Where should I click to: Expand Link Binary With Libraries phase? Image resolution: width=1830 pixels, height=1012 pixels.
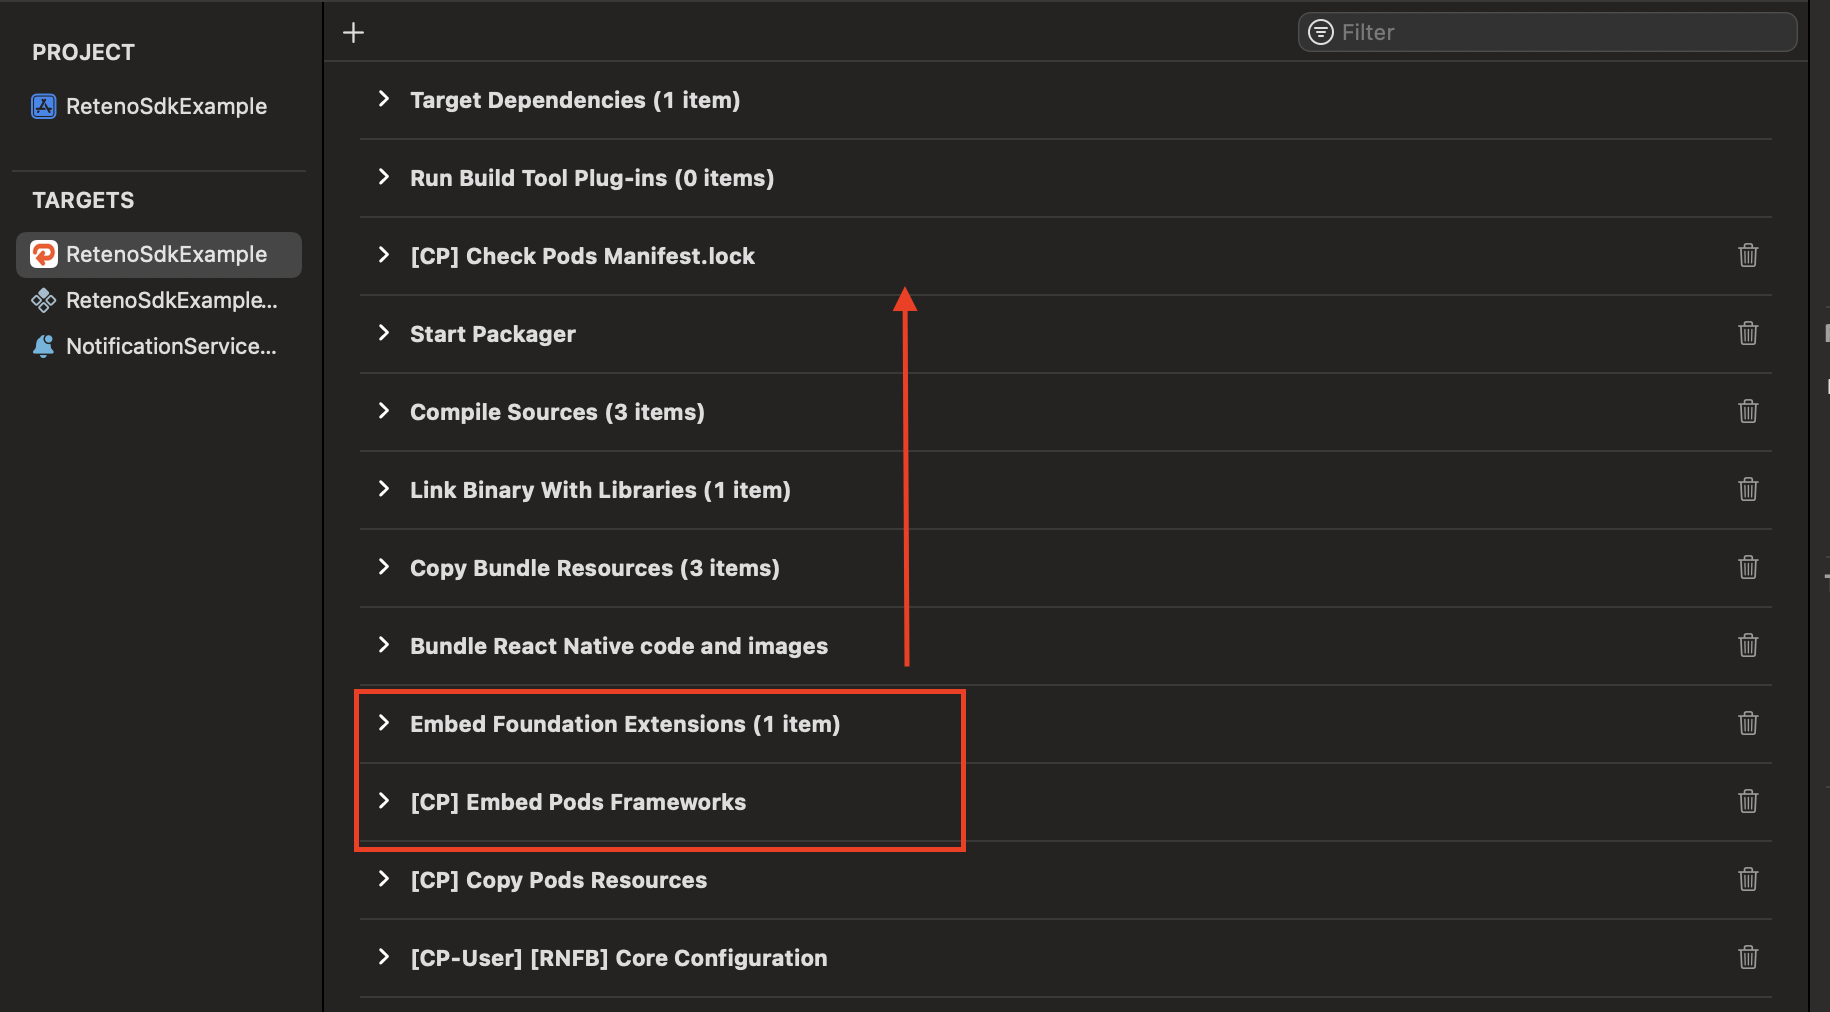tap(384, 489)
